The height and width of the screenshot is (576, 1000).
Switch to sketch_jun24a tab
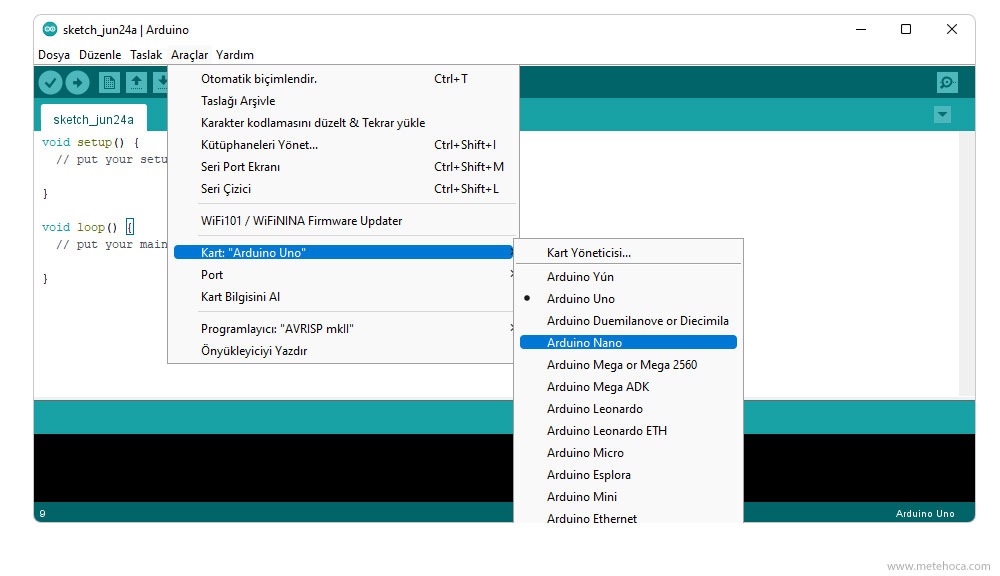coord(94,119)
